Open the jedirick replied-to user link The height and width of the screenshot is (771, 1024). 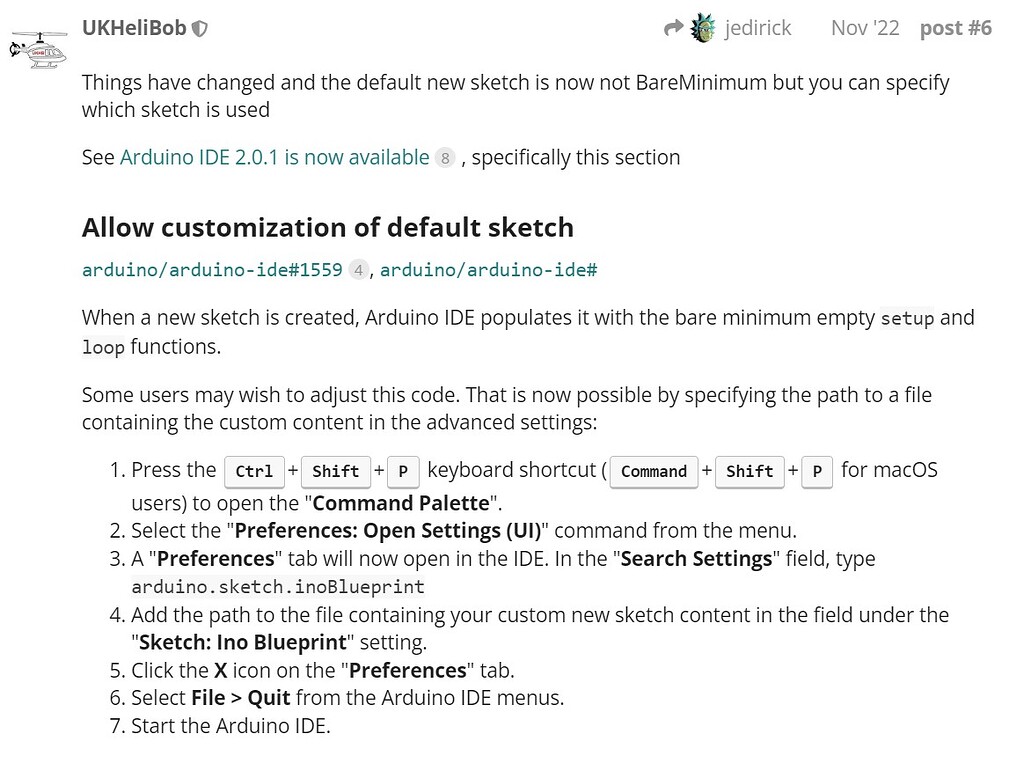click(x=758, y=28)
